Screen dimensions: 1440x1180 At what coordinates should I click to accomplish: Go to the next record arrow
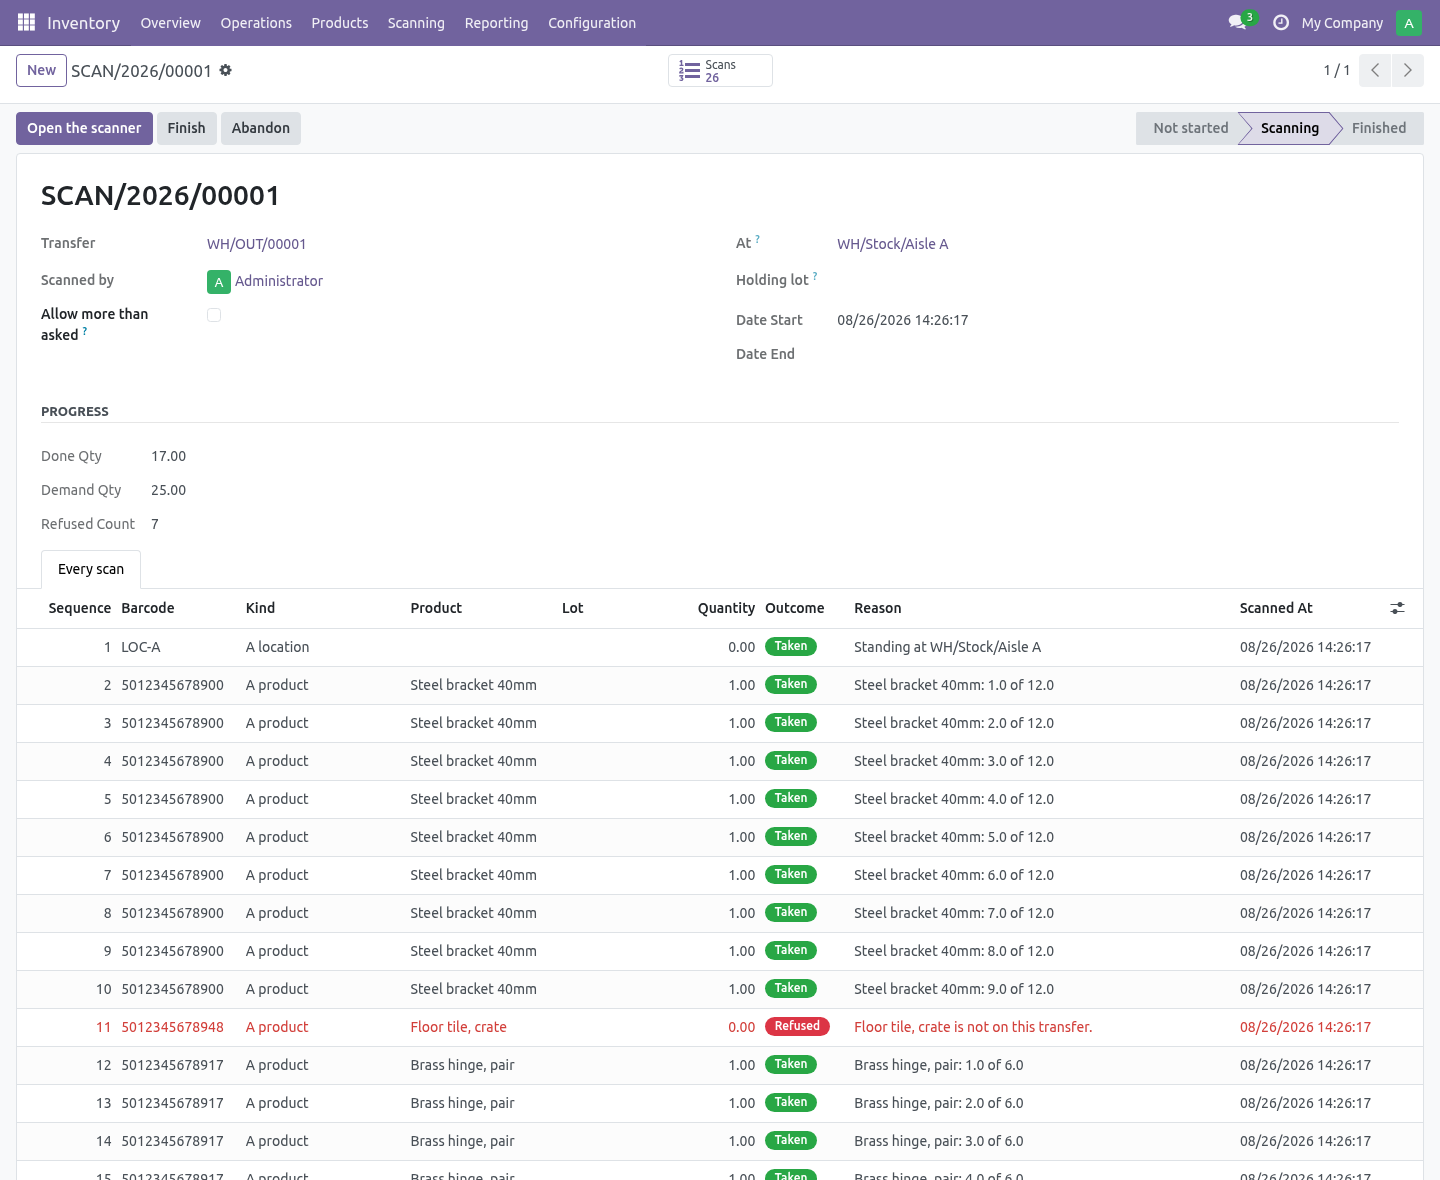click(1408, 70)
